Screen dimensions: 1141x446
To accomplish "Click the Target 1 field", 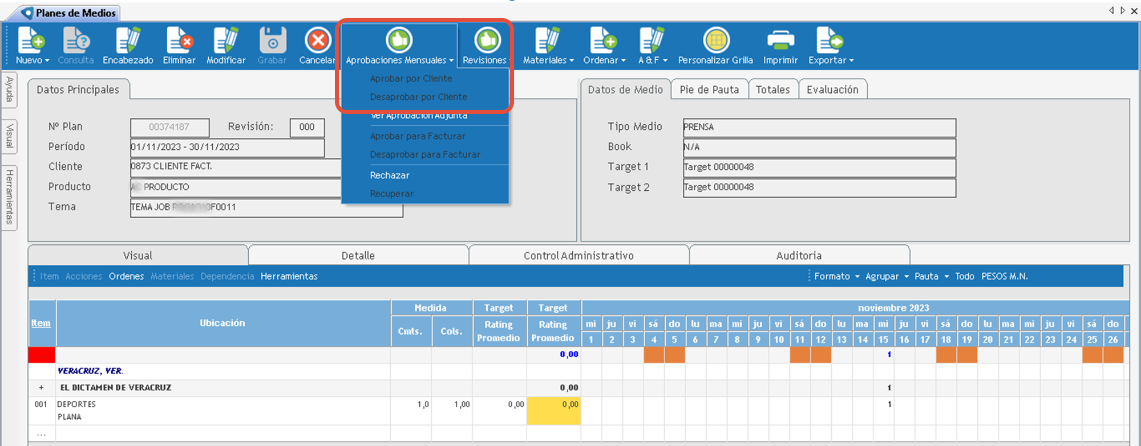I will 819,167.
